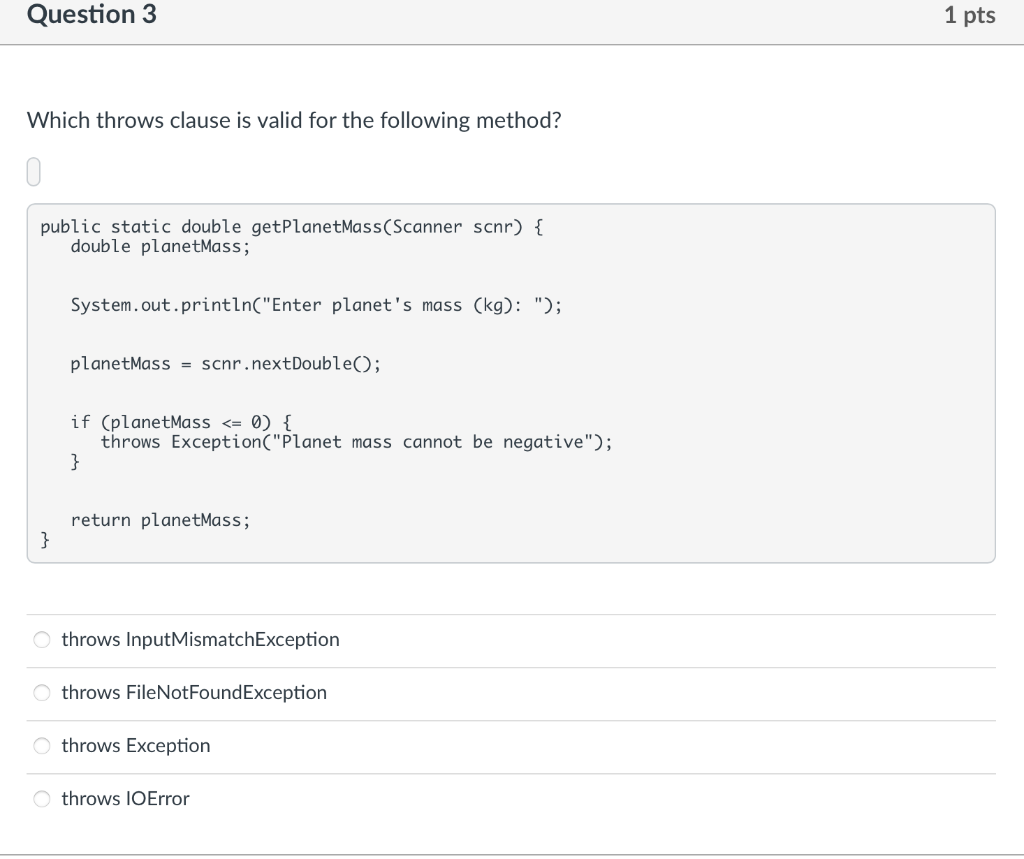Click the line "if (planetMass <= 0) {"
This screenshot has height=859, width=1024.
[x=181, y=422]
